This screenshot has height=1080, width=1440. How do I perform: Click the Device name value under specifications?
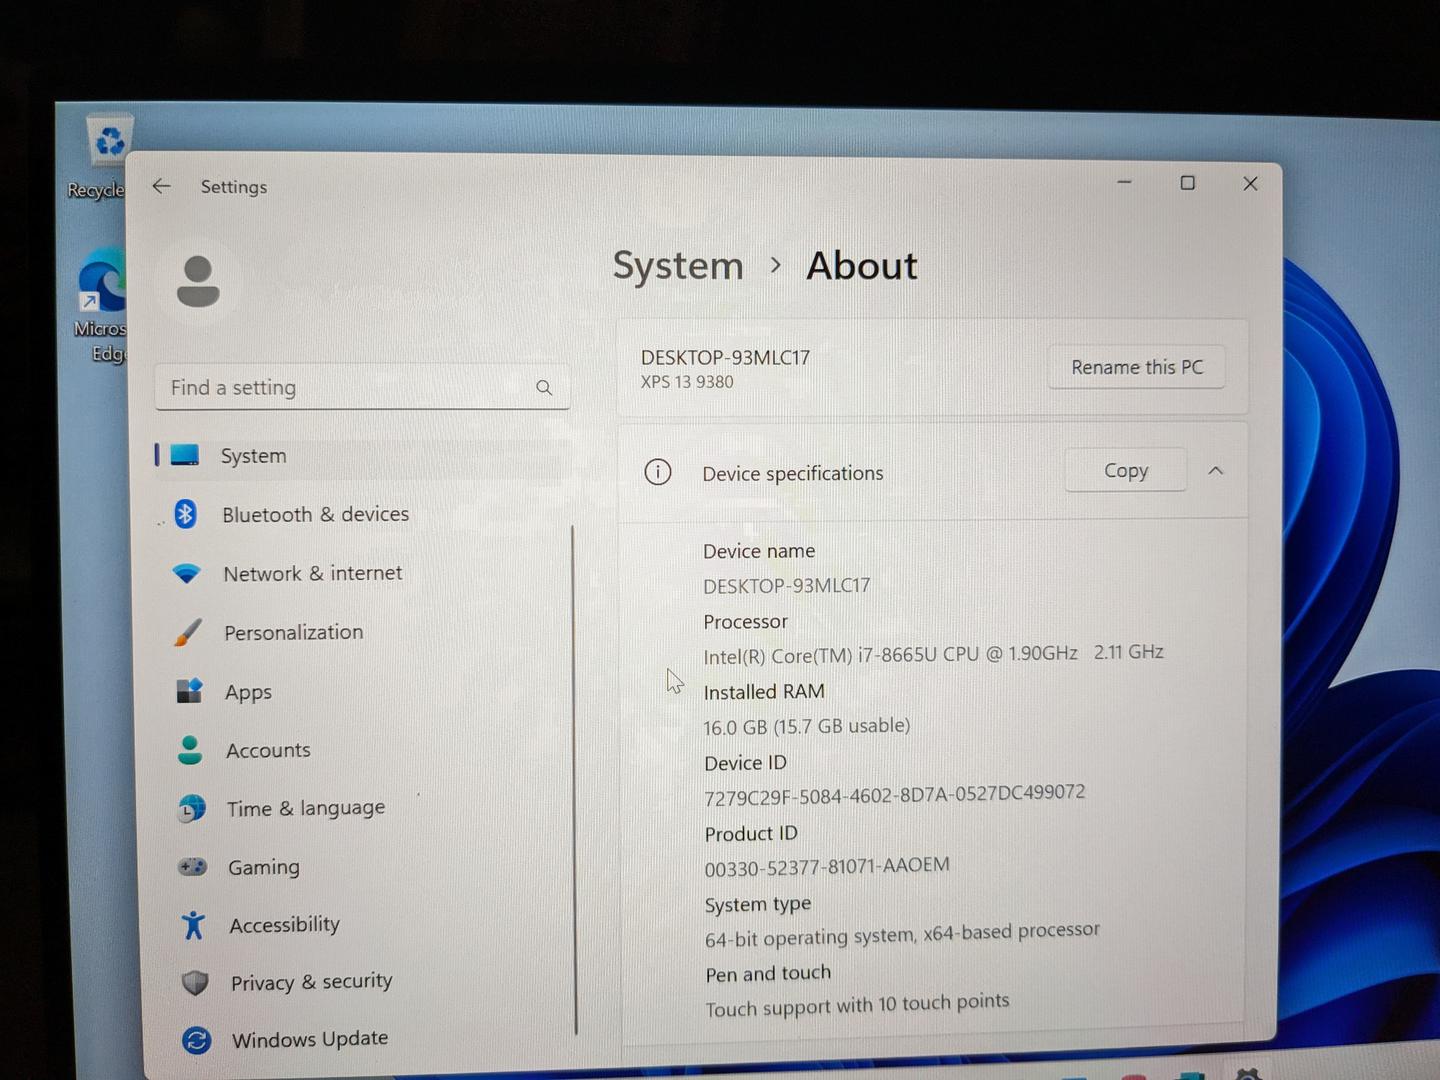tap(786, 586)
